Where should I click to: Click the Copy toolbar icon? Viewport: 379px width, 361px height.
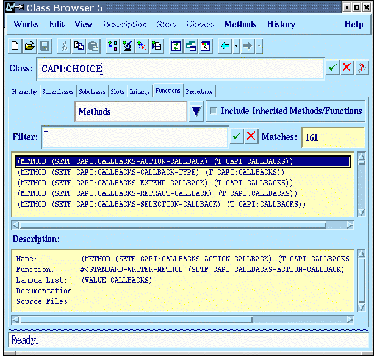(x=79, y=46)
